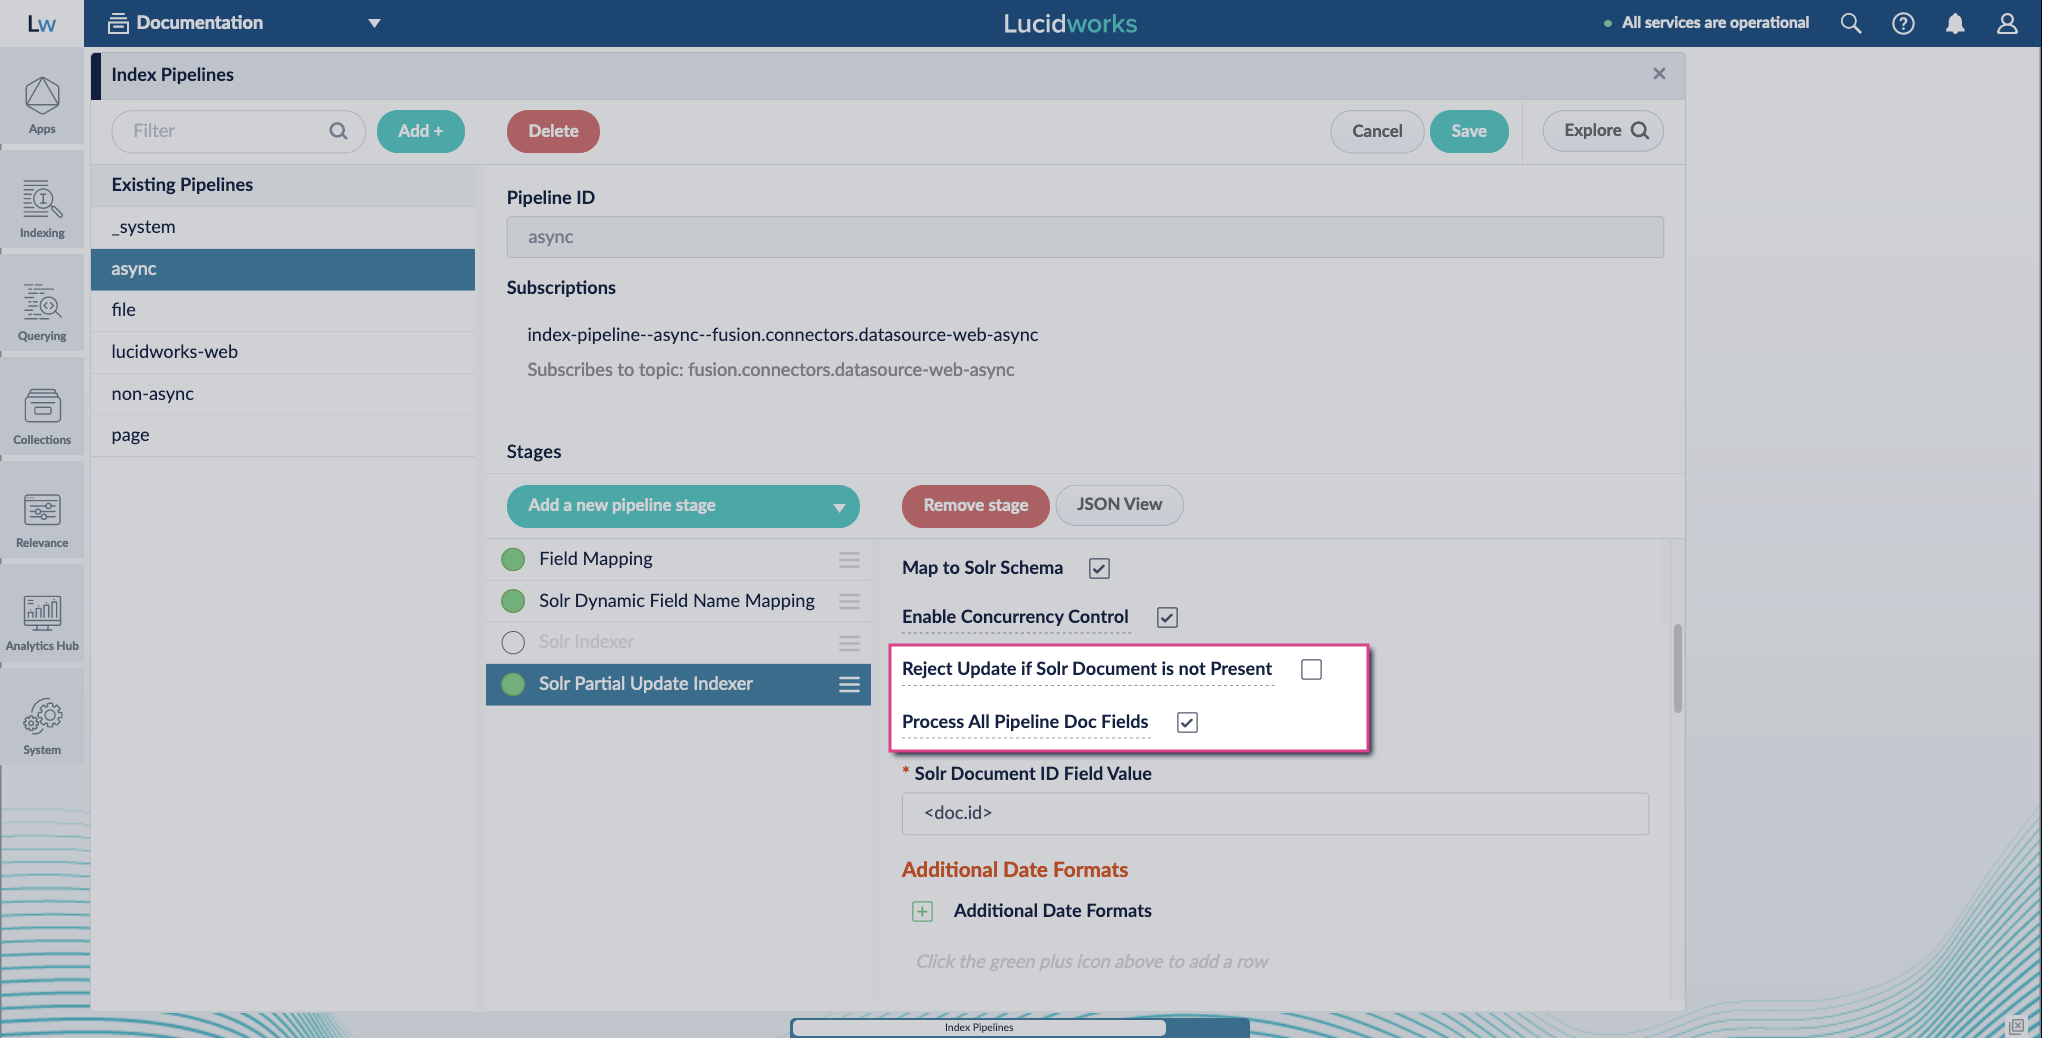Select the non-async pipeline
2047x1042 pixels.
[x=283, y=394]
